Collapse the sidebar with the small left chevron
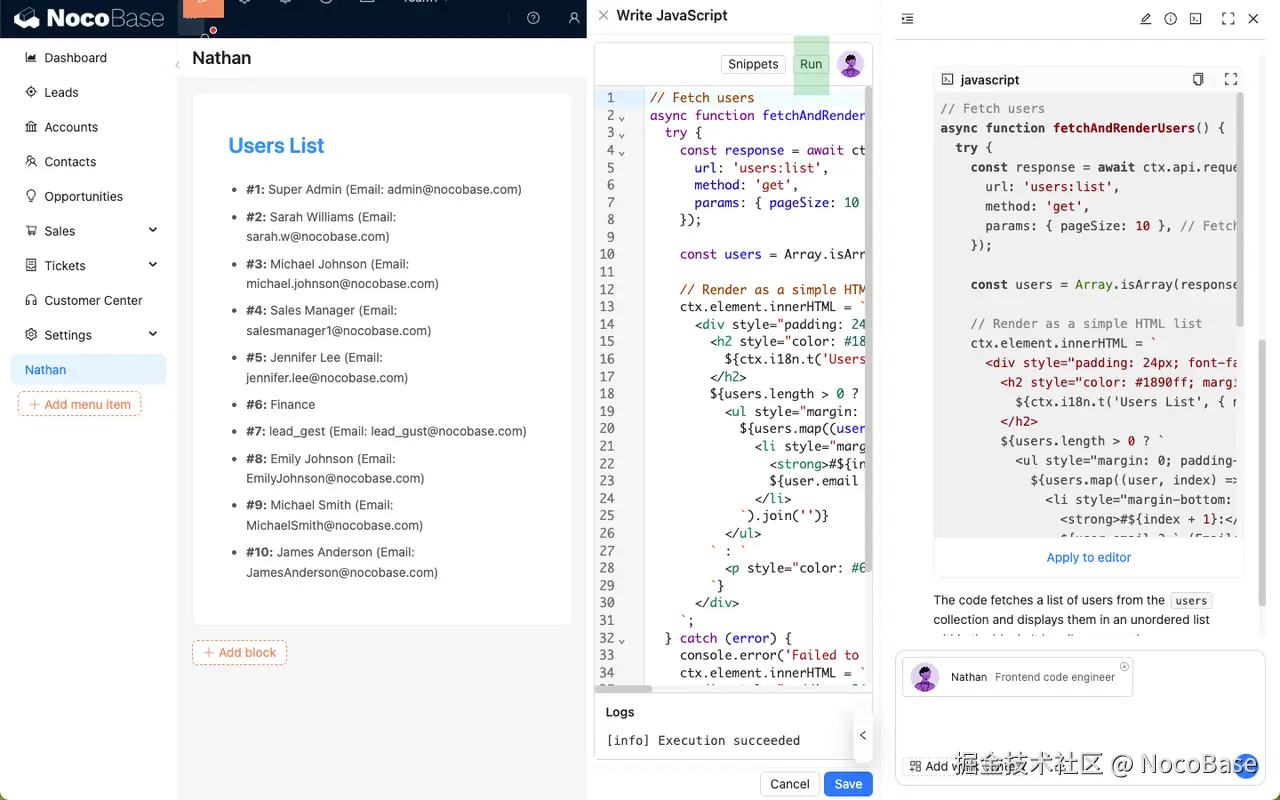 point(177,64)
